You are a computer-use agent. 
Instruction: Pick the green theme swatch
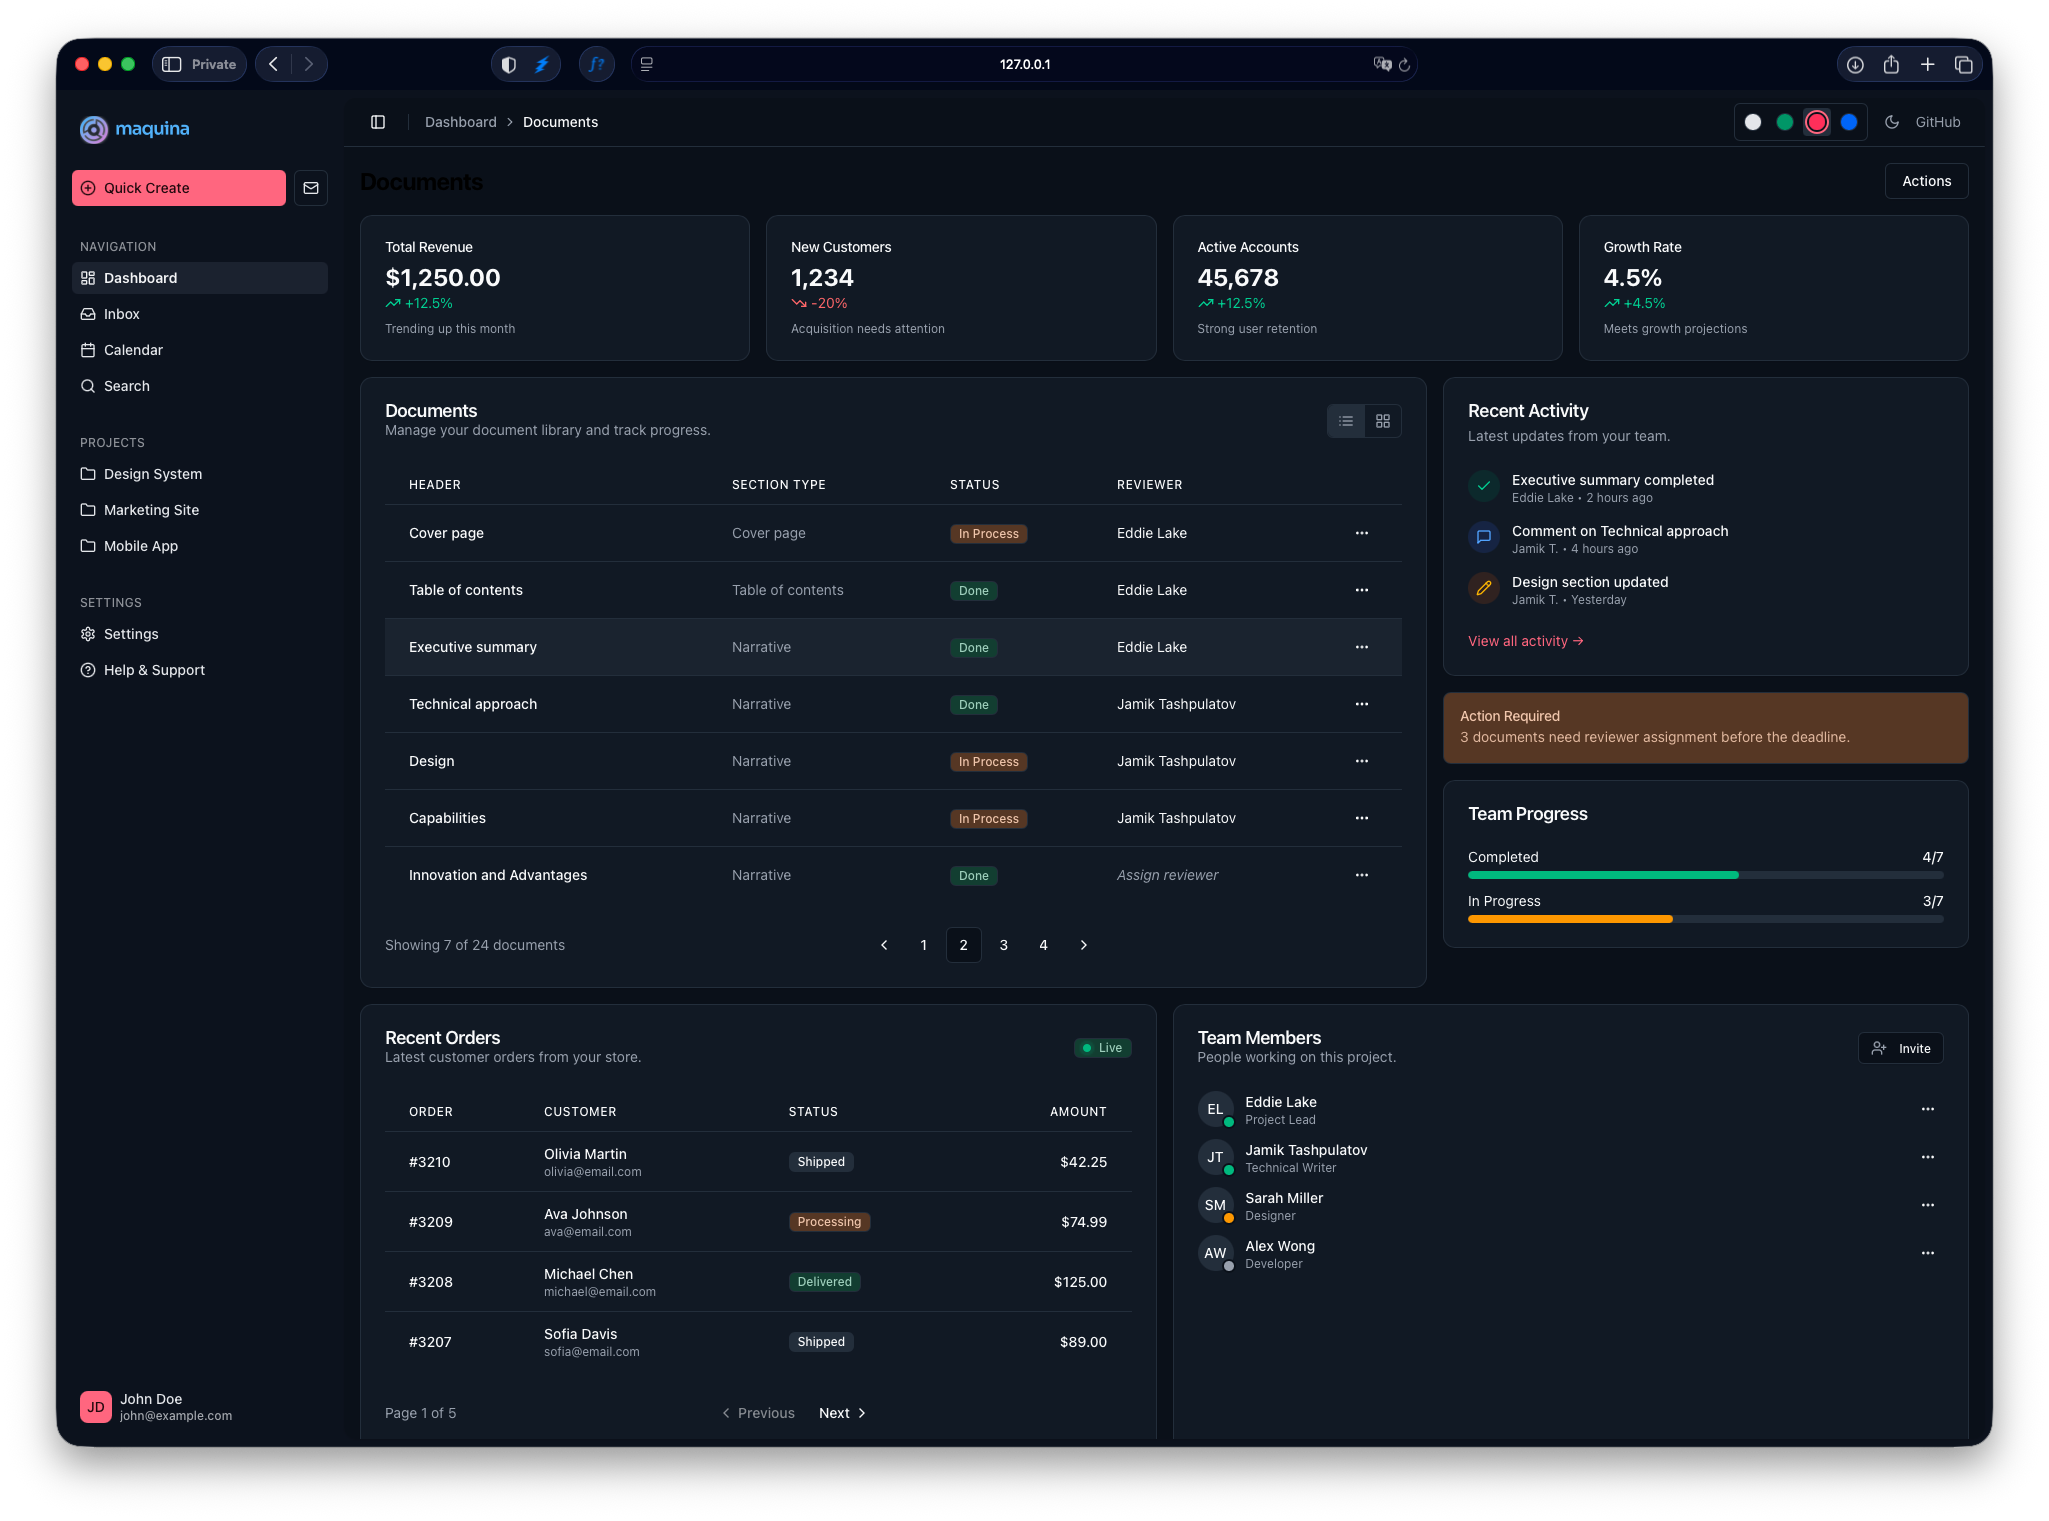click(1785, 121)
